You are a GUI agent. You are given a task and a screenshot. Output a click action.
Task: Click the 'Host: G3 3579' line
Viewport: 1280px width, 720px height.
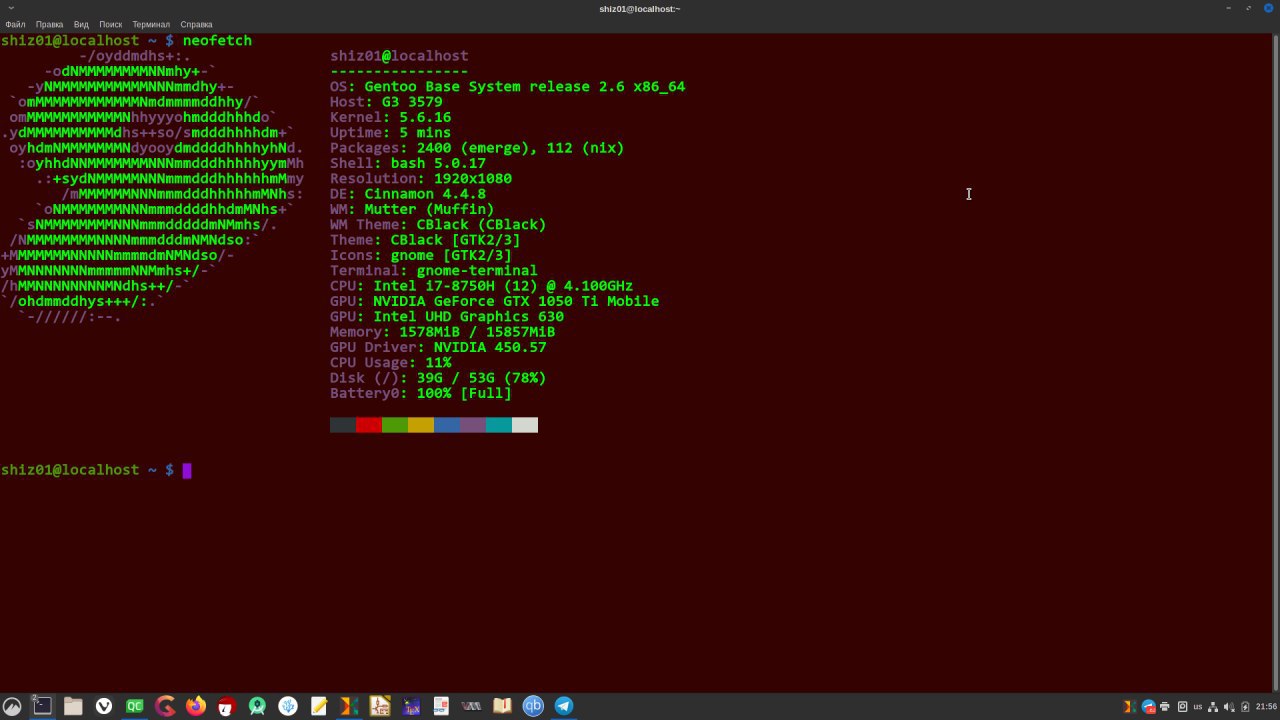[x=386, y=102]
